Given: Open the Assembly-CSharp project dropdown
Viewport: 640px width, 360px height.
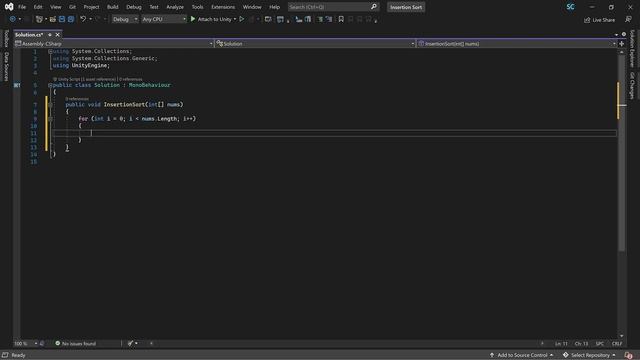Looking at the screenshot, I should tap(113, 44).
